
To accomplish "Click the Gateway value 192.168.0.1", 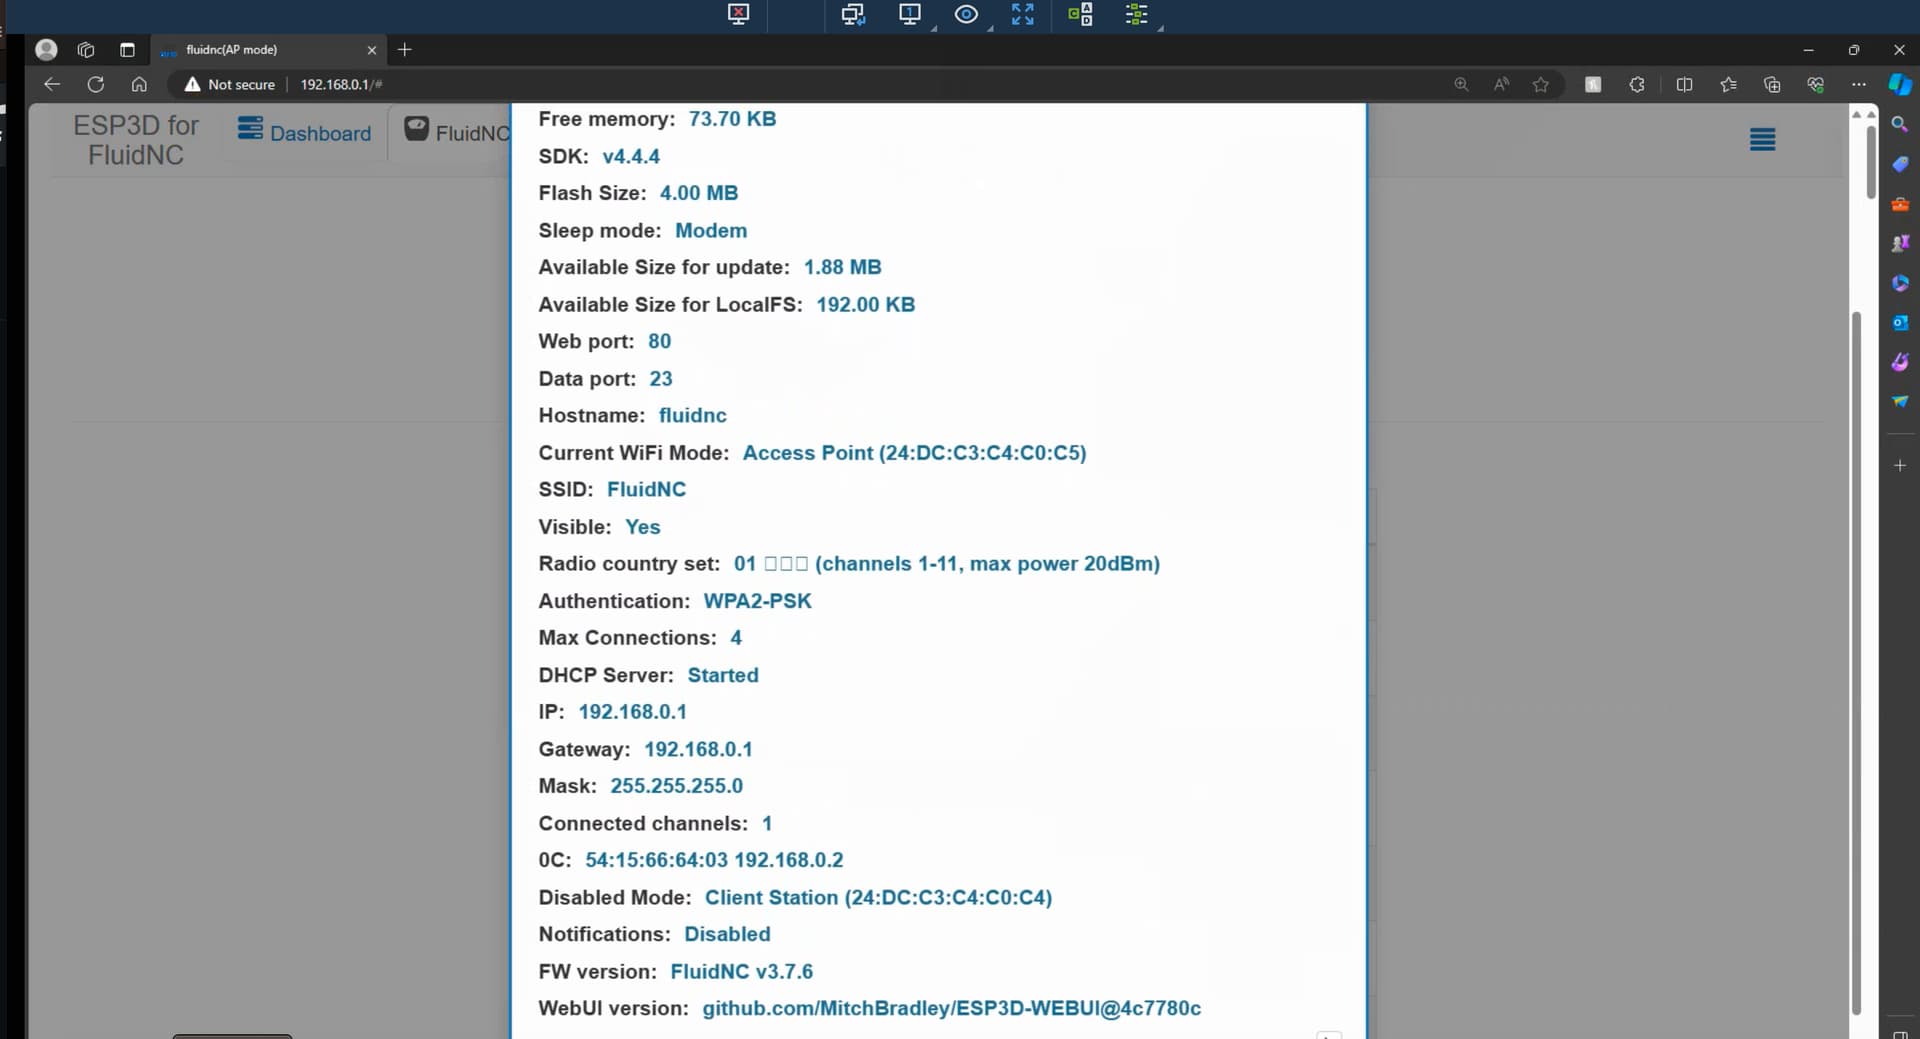I will click(698, 749).
